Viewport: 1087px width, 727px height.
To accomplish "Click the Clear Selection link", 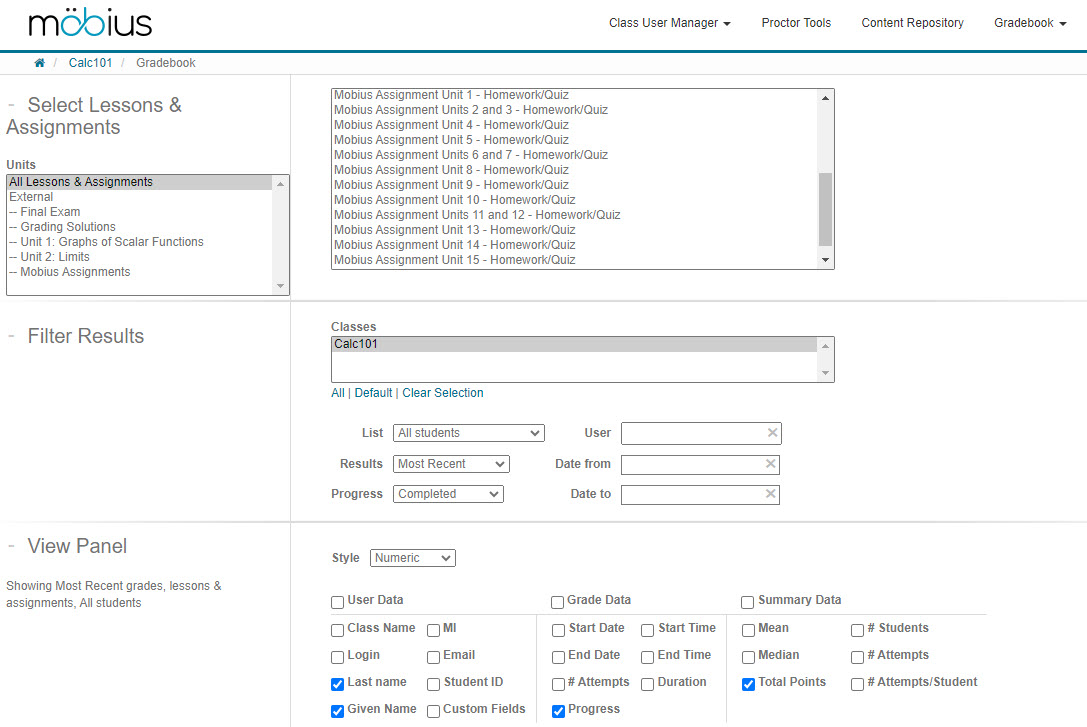I will 442,393.
